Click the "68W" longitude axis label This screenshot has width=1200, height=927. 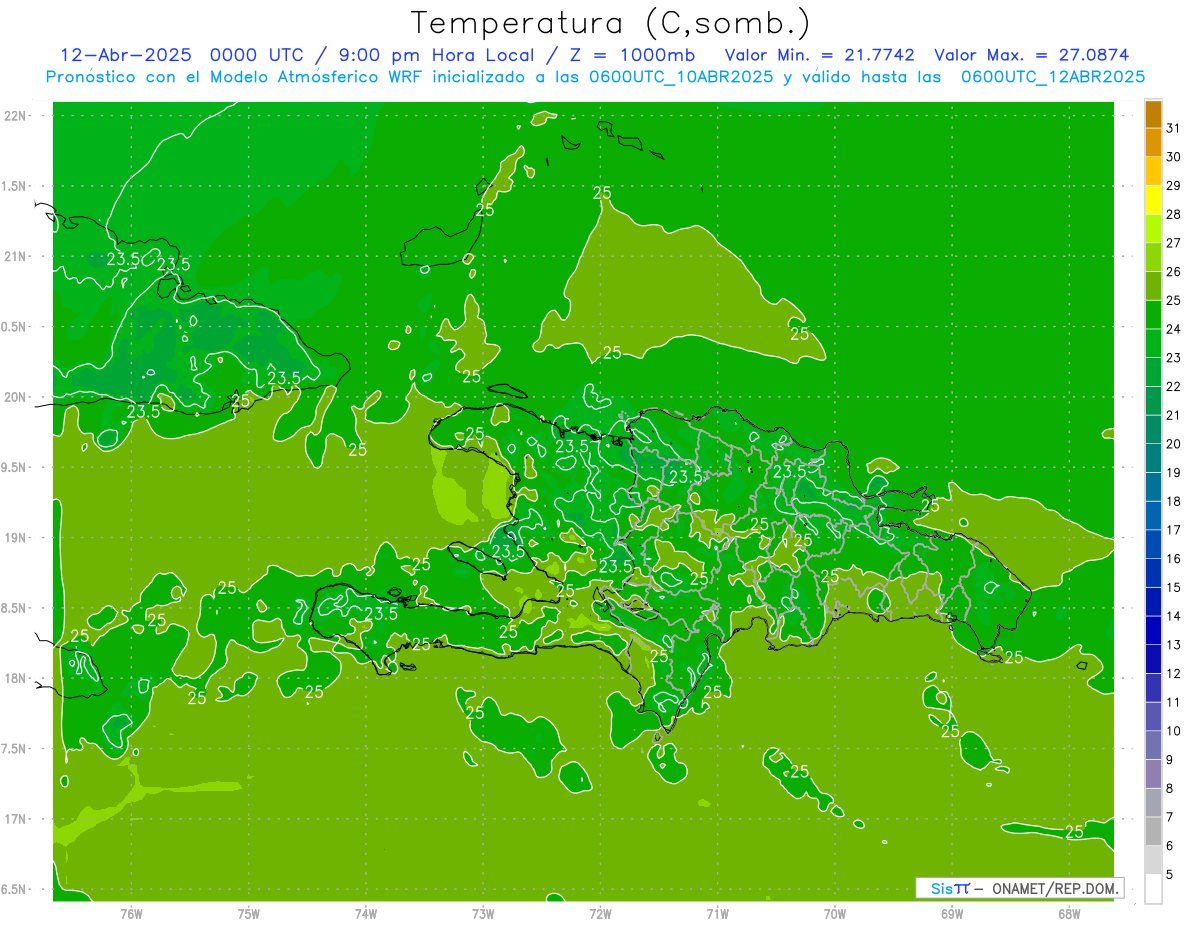(x=1069, y=913)
